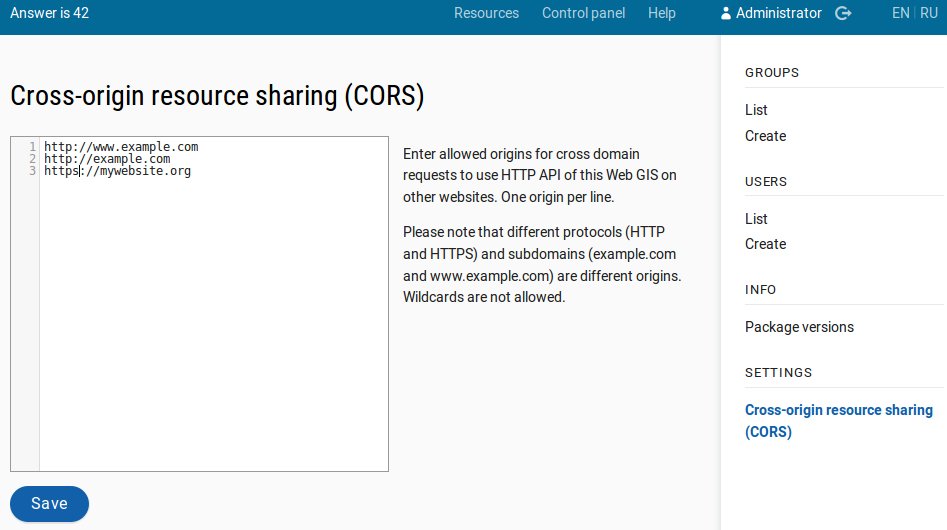Open the Resources menu
The image size is (947, 530).
click(x=486, y=13)
